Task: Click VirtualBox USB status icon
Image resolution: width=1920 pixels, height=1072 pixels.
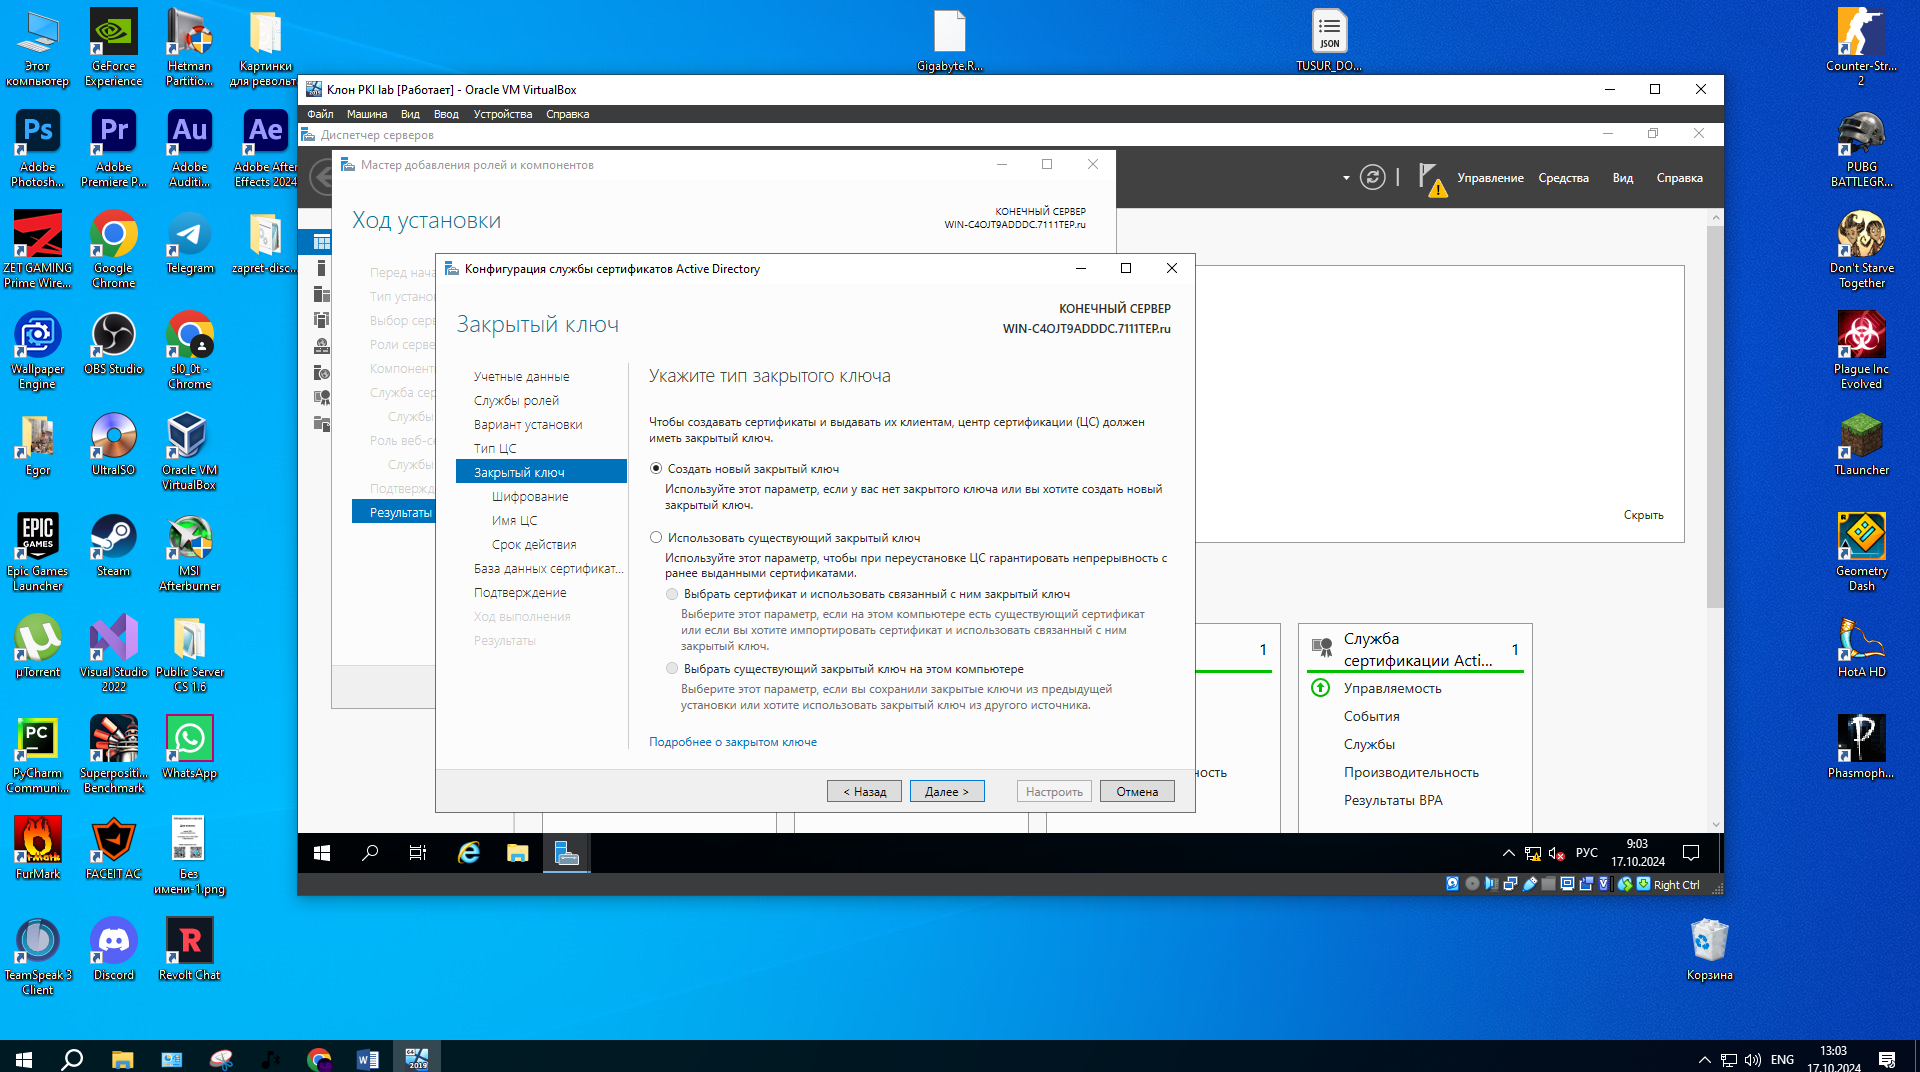Action: (1529, 884)
